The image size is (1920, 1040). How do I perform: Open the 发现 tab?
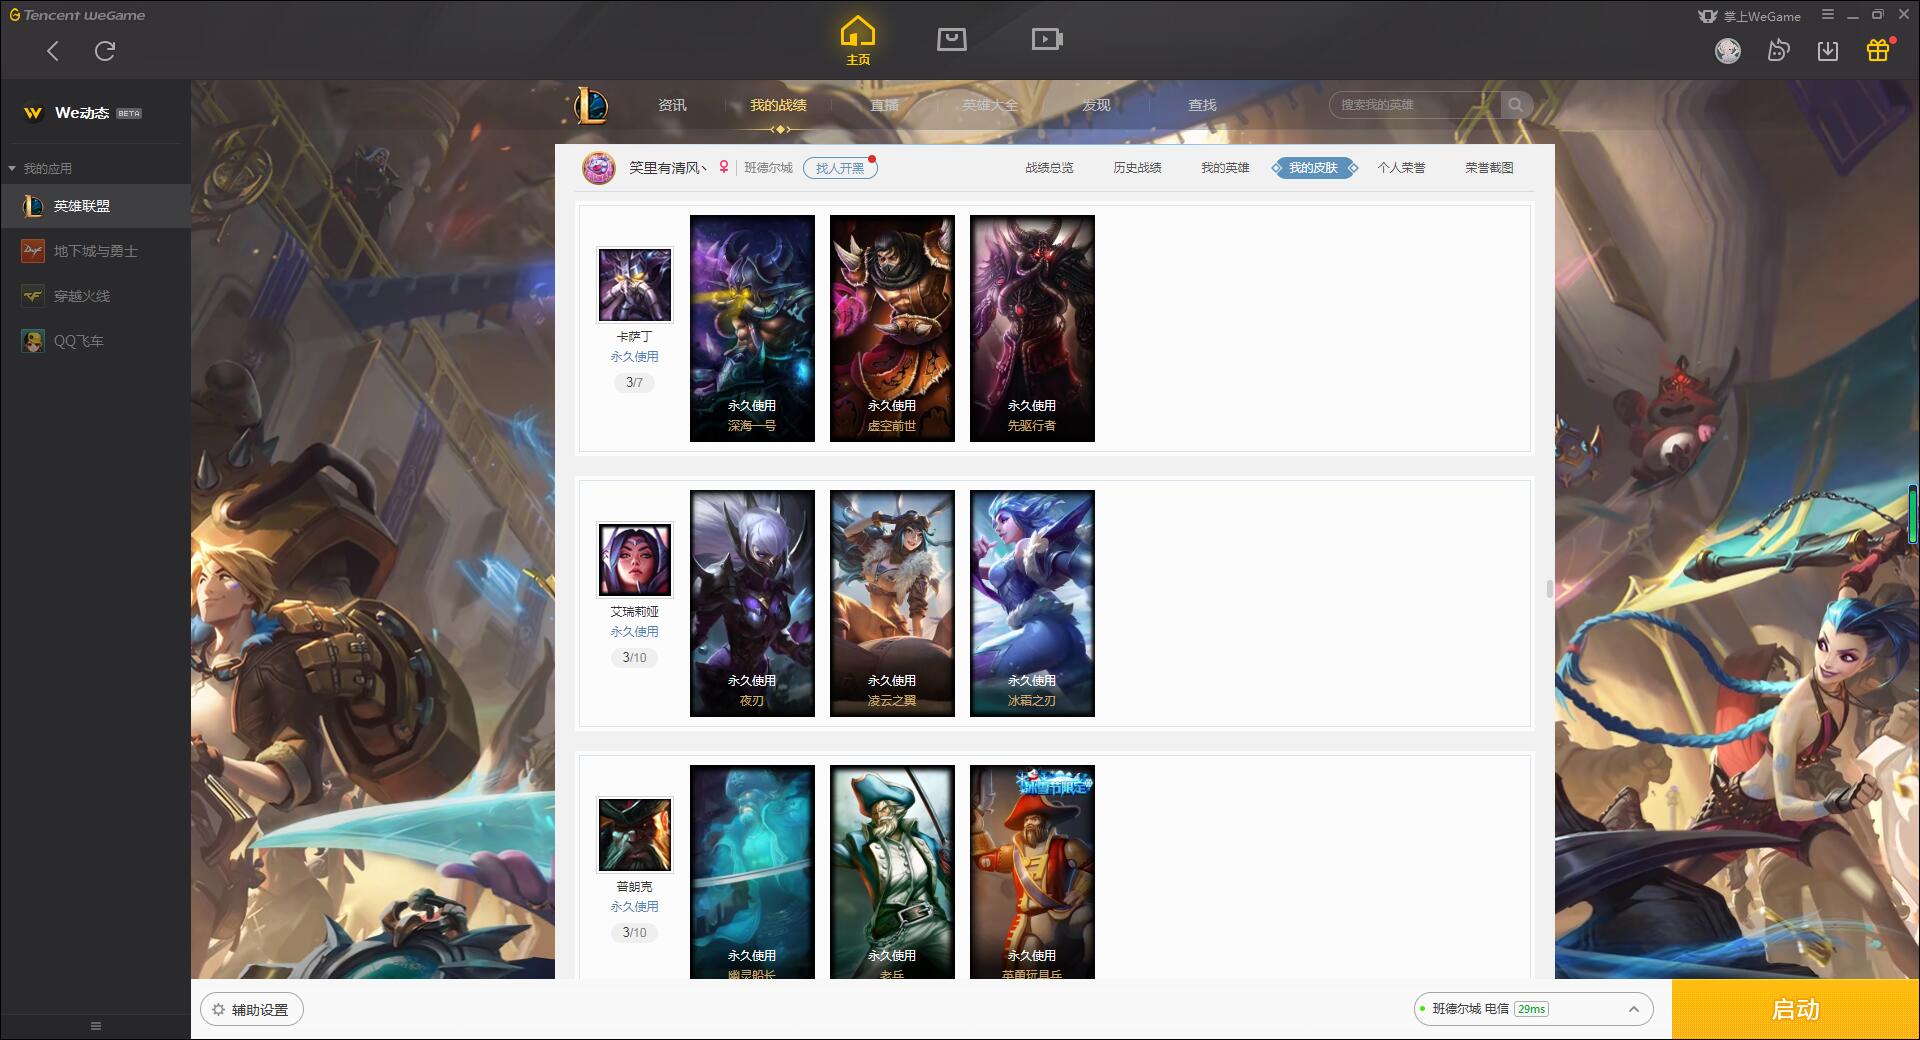coord(1096,105)
